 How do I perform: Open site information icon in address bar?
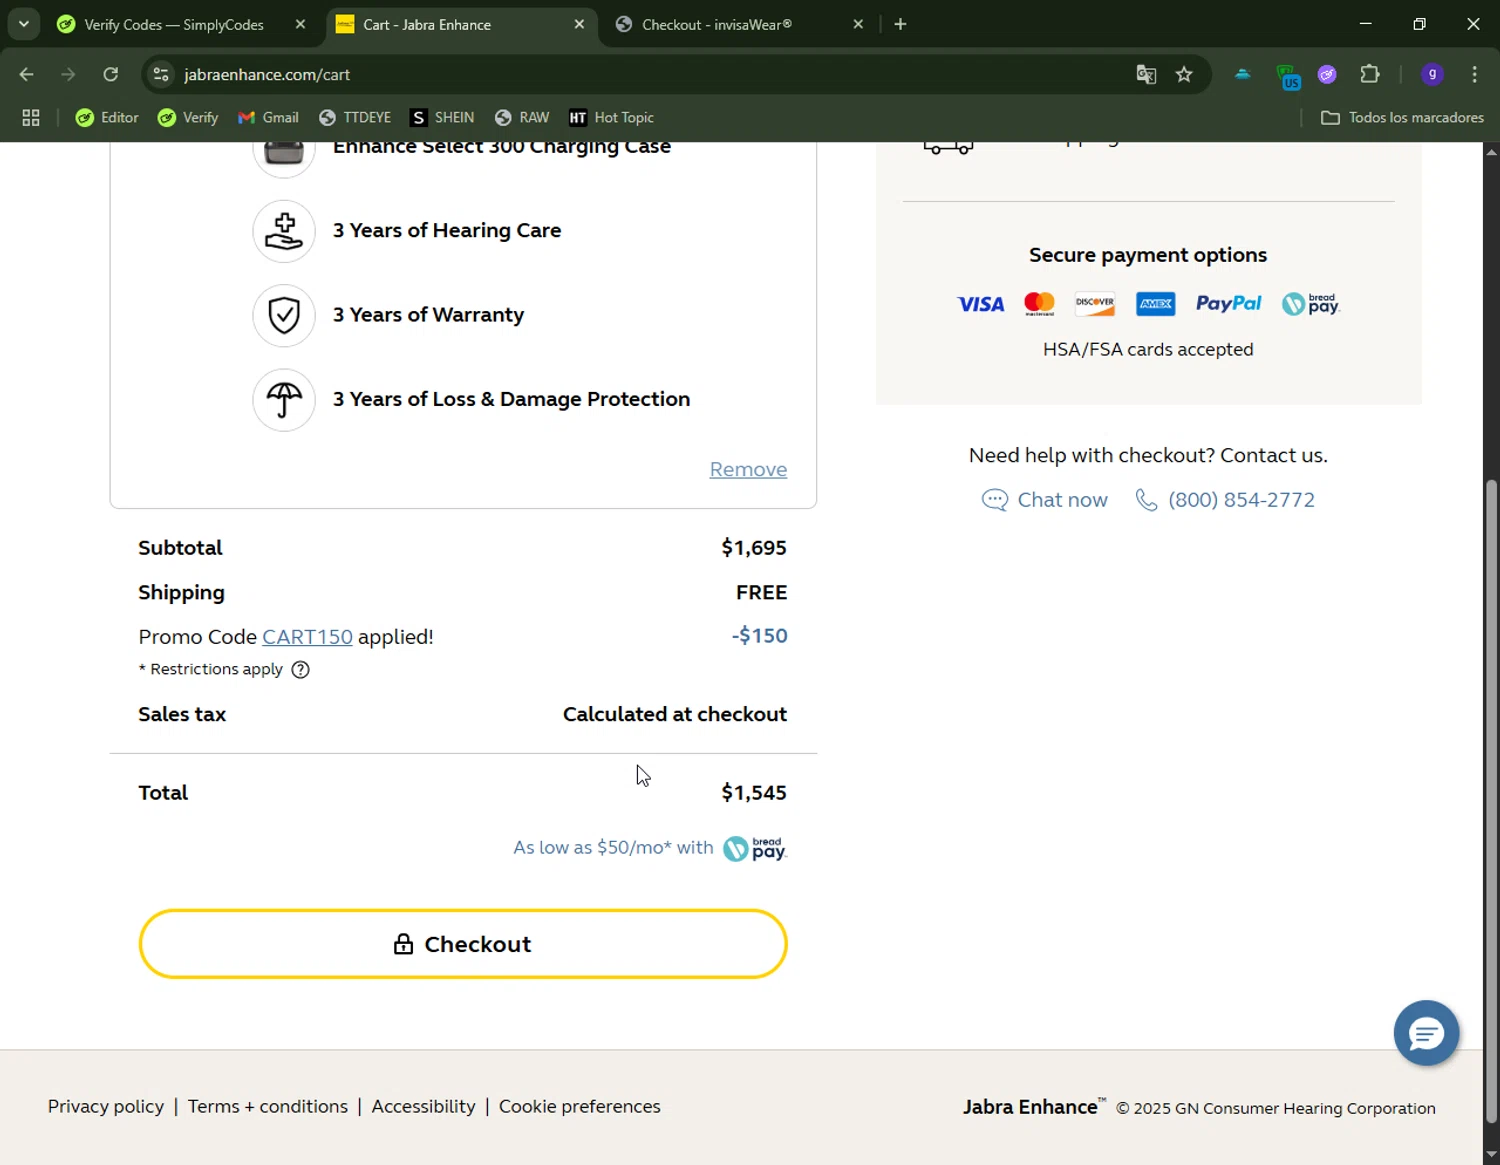click(x=161, y=74)
